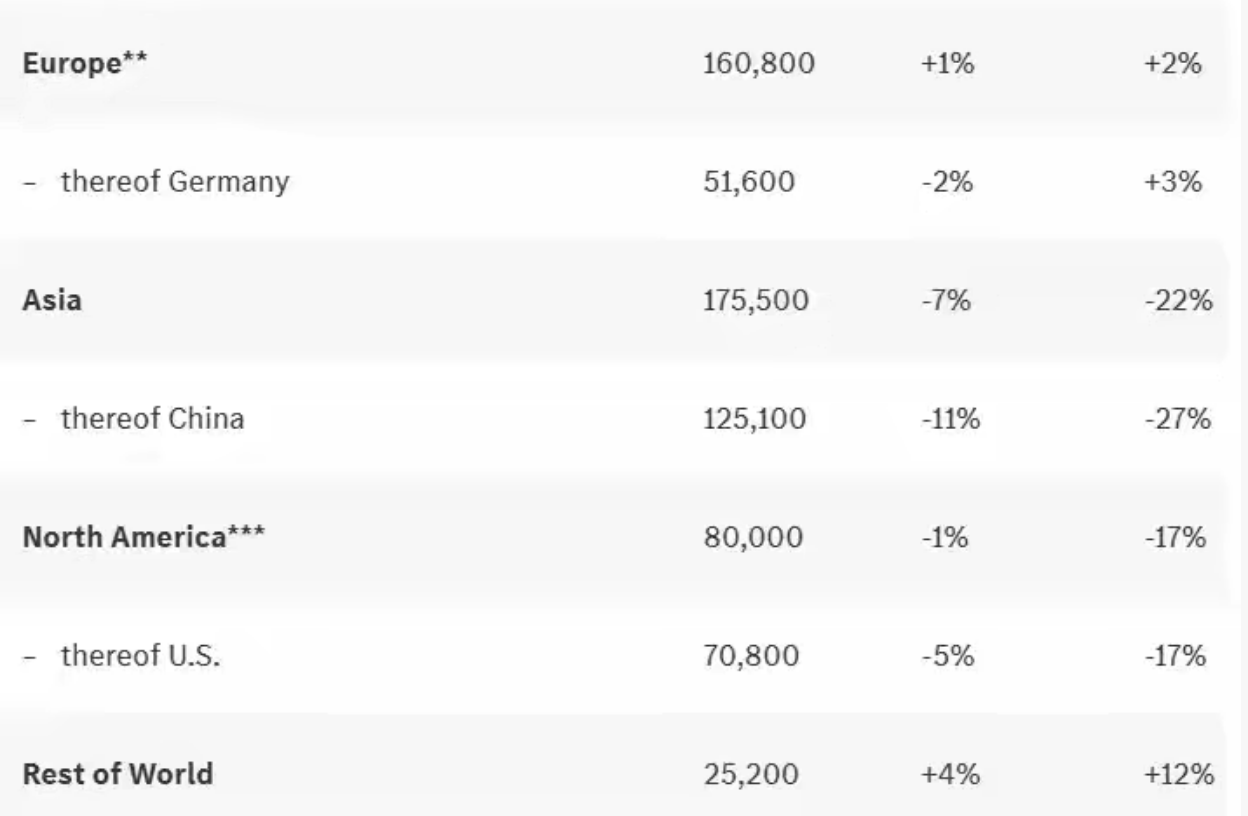Click the -1% figure for North America
The height and width of the screenshot is (816, 1248).
(x=945, y=537)
